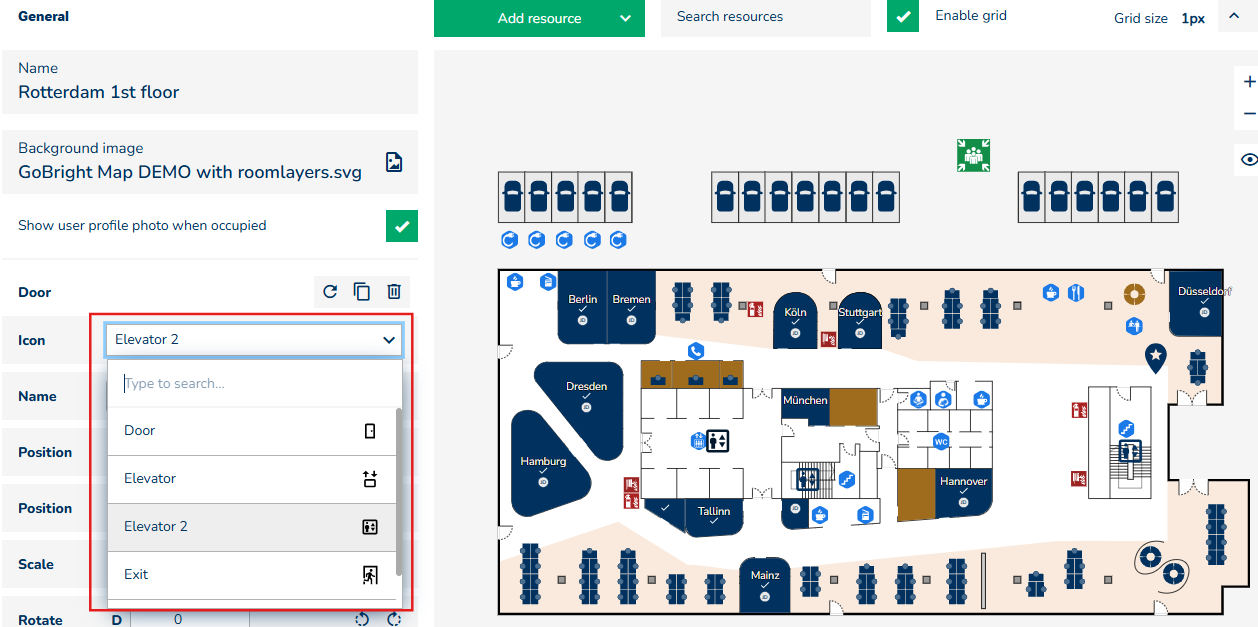This screenshot has height=627, width=1258.
Task: Click the green emergency assembly point icon
Action: [x=972, y=155]
